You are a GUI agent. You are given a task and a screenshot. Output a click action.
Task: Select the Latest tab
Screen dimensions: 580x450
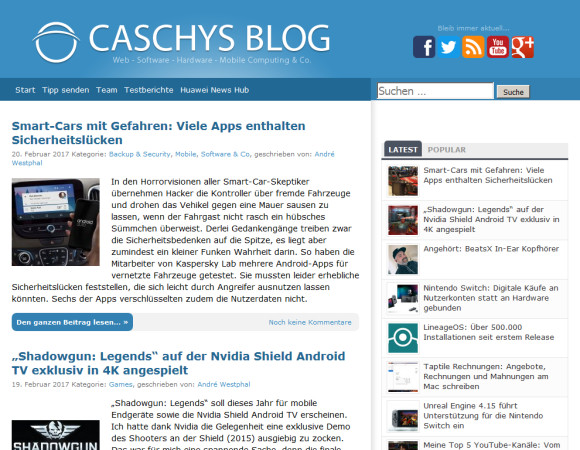pos(403,150)
